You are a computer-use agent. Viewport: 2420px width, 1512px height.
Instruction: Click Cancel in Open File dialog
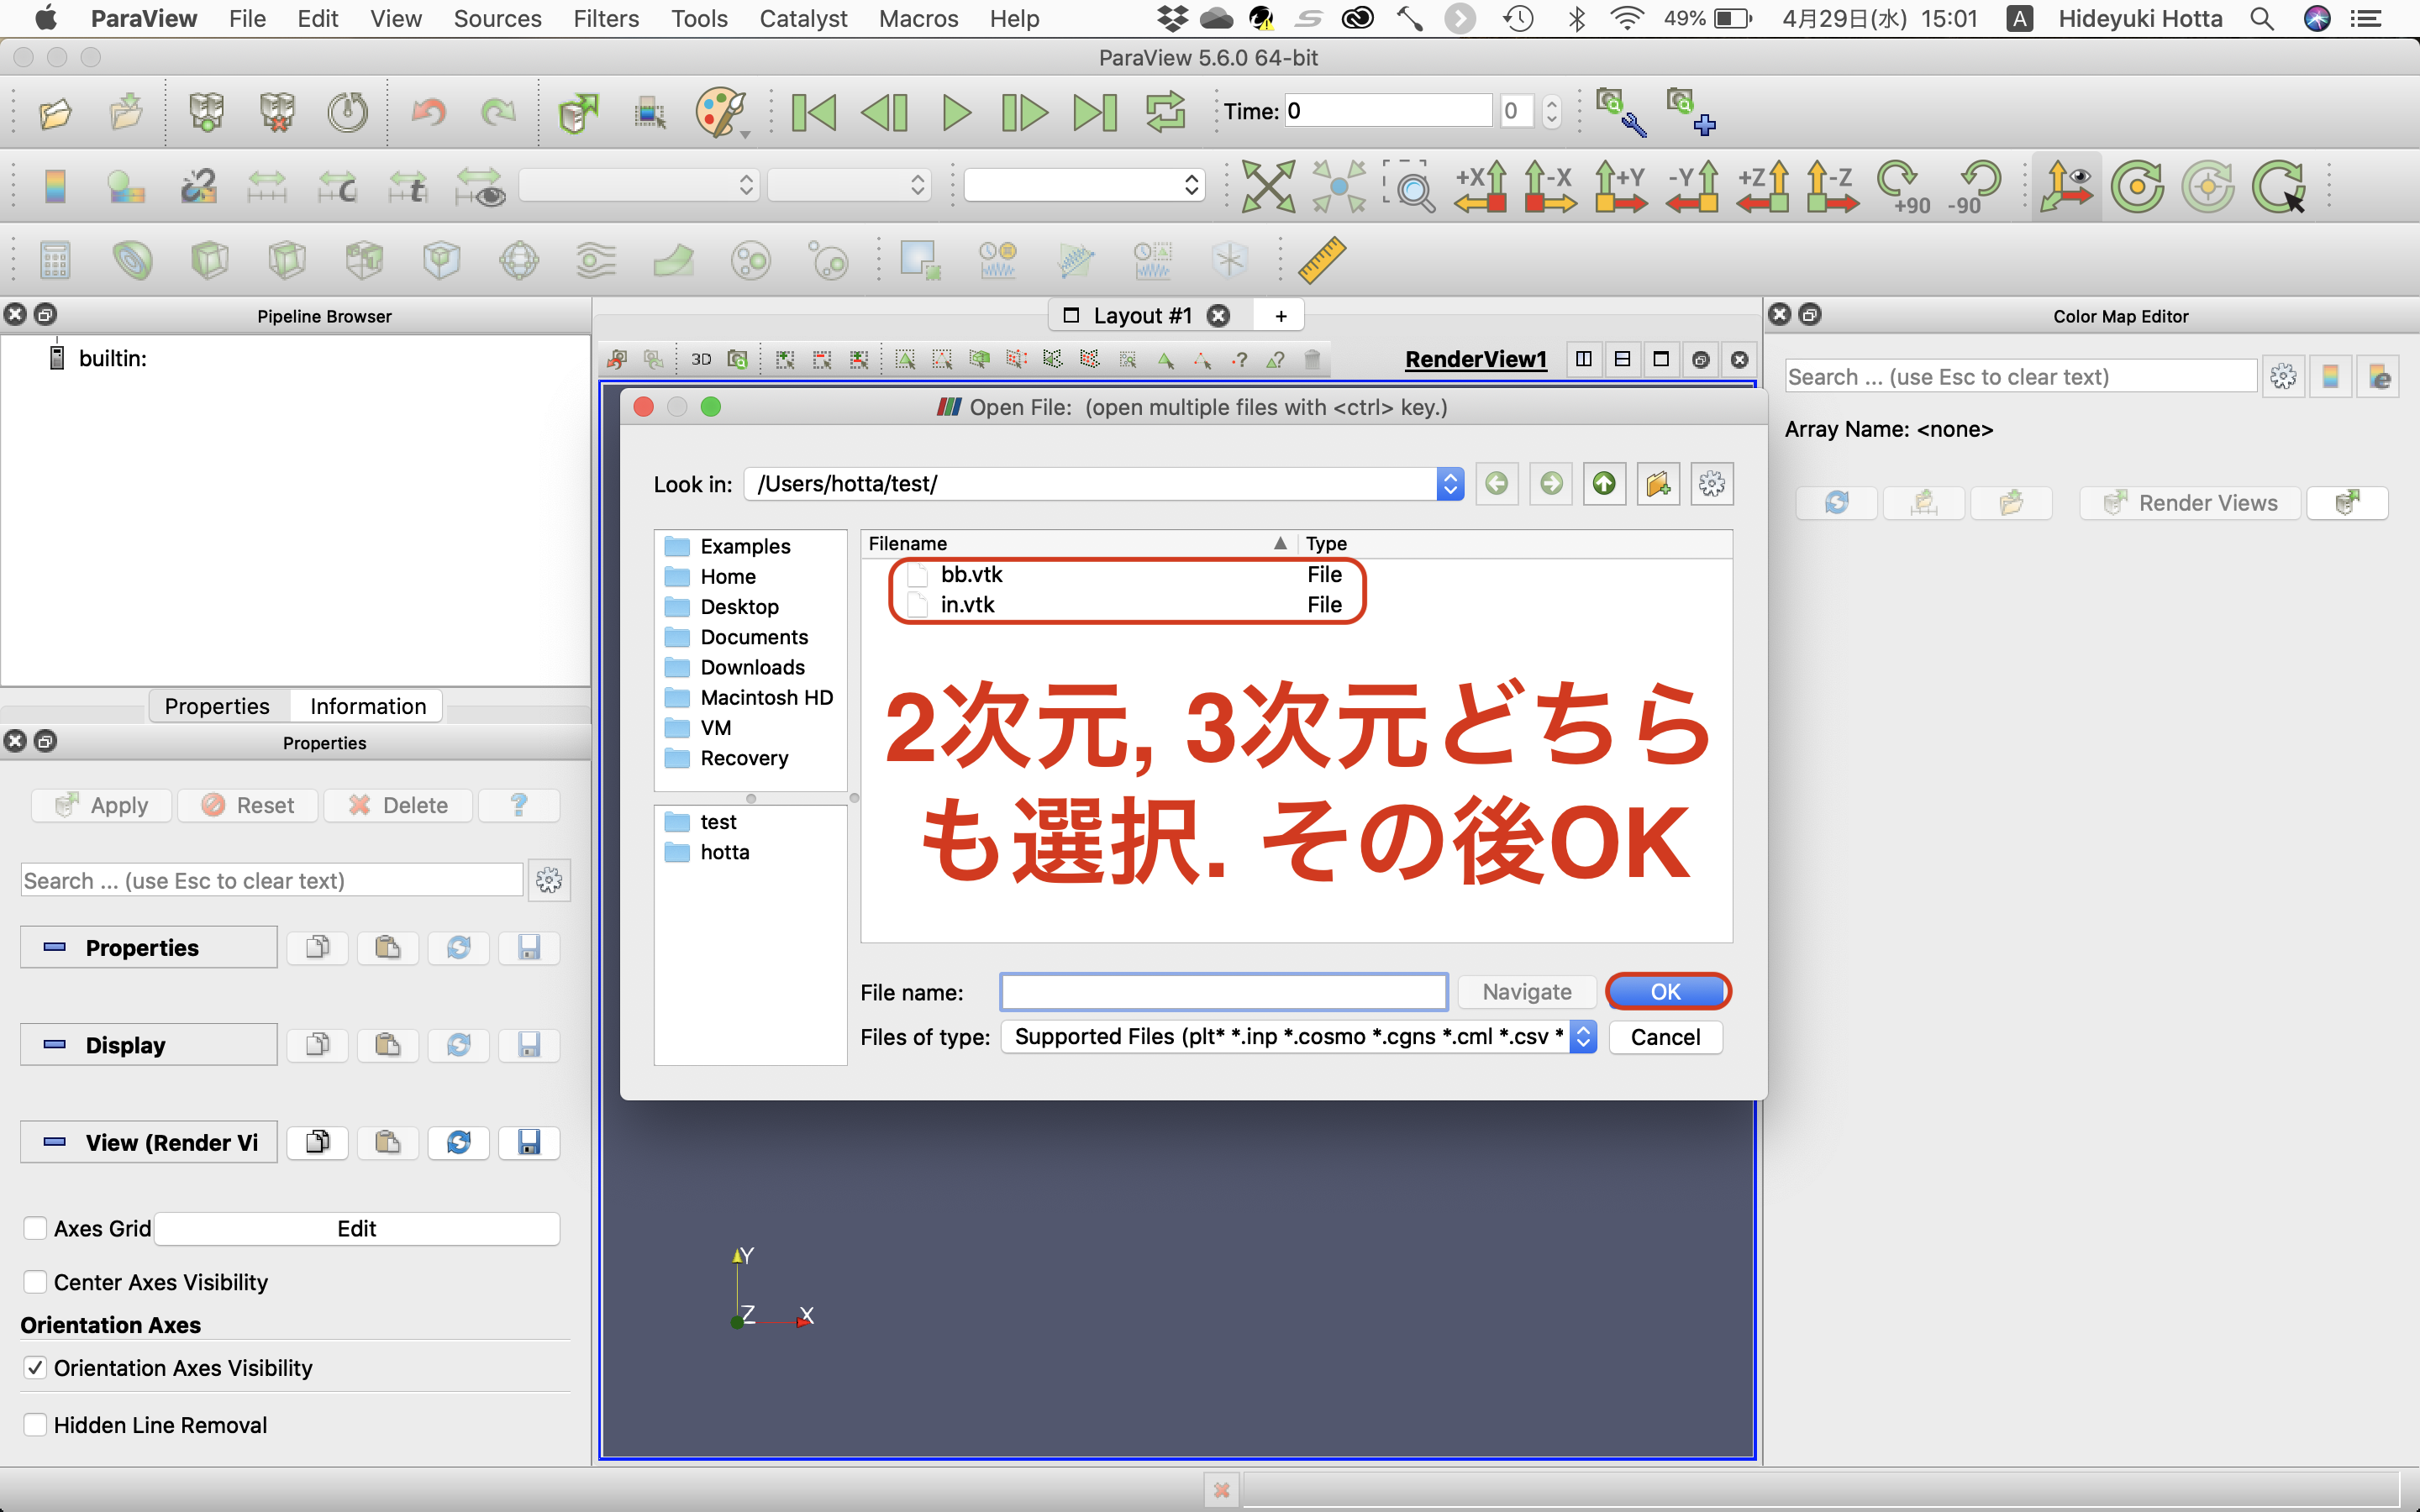(1665, 1037)
